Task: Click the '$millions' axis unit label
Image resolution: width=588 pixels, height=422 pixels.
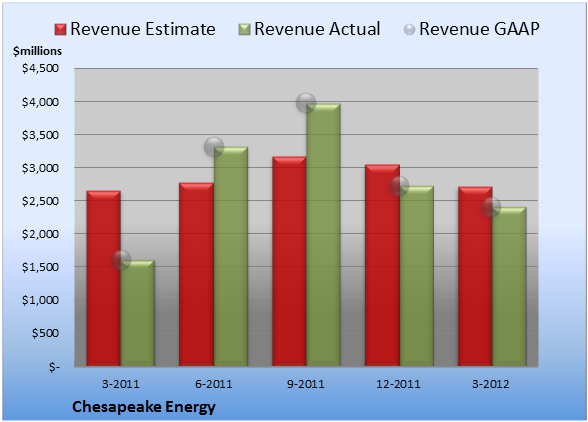Action: (x=37, y=51)
